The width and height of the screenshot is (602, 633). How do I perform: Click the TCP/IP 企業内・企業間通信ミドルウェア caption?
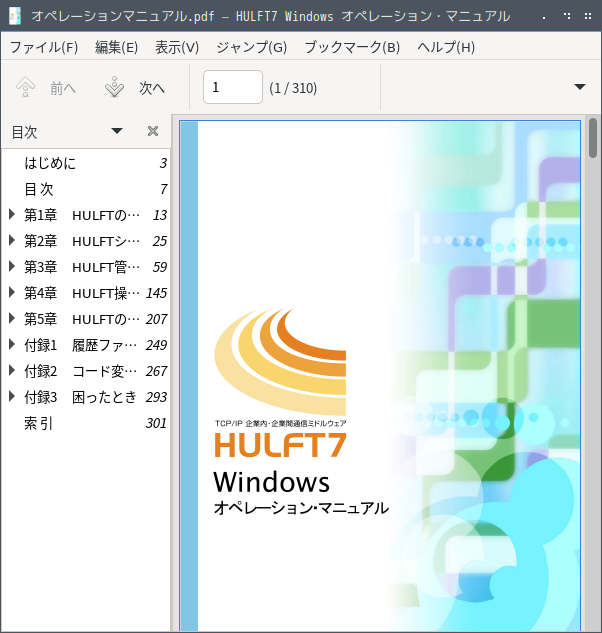[280, 423]
